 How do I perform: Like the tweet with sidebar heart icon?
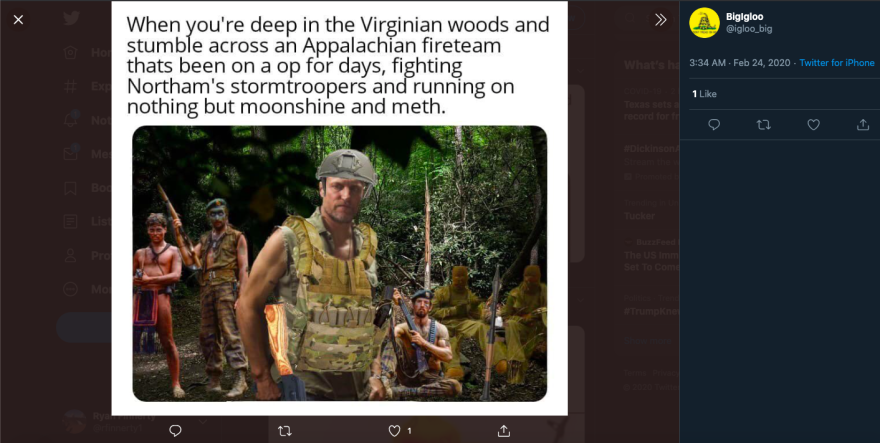(x=814, y=125)
